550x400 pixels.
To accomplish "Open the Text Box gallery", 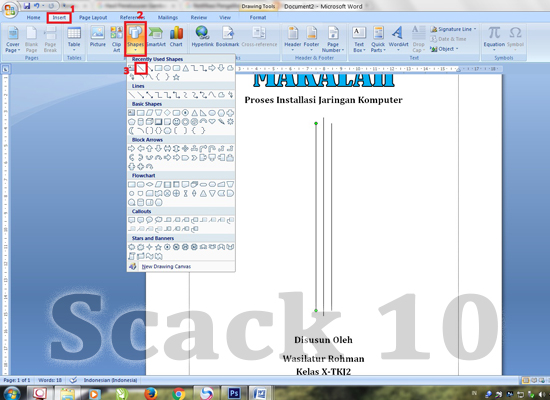I will (x=359, y=39).
